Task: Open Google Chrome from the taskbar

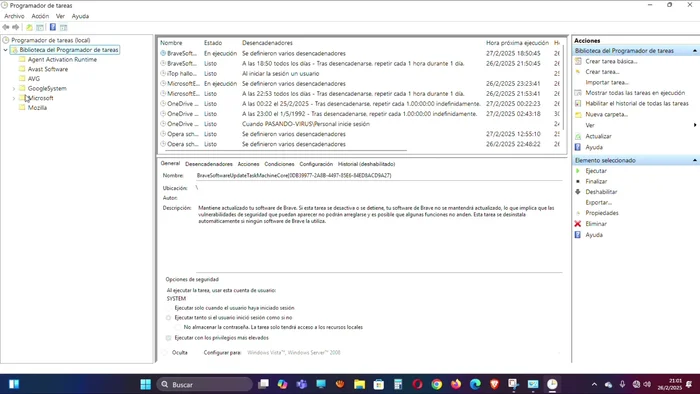Action: point(437,384)
